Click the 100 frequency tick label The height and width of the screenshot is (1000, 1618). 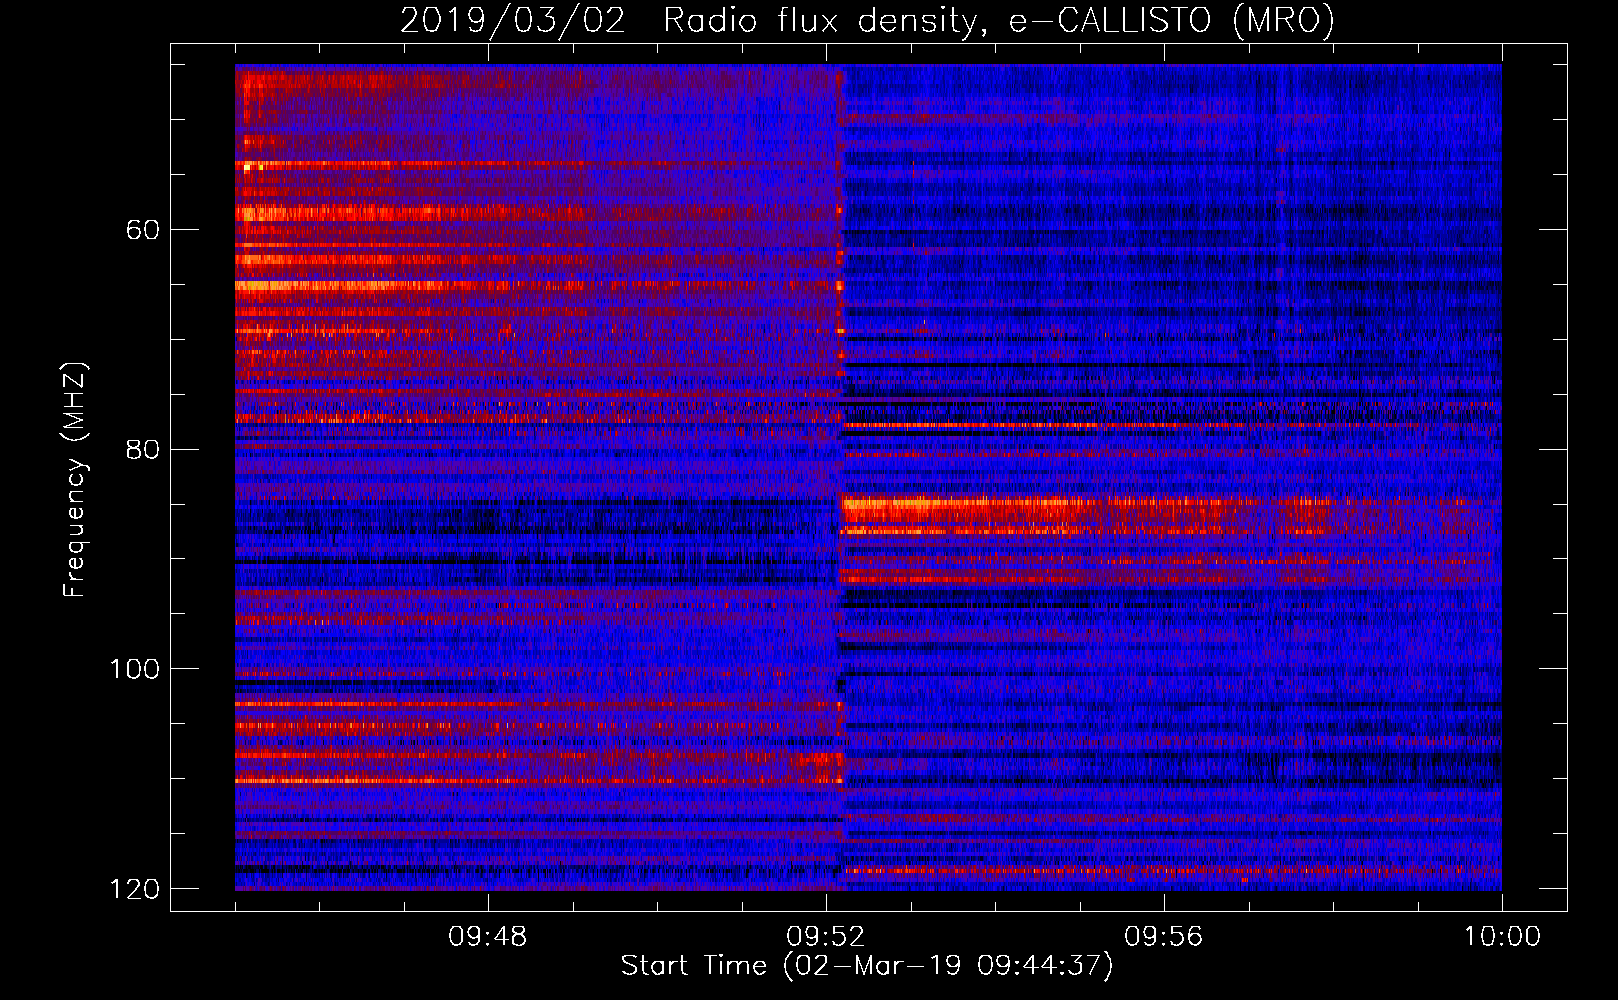point(134,669)
